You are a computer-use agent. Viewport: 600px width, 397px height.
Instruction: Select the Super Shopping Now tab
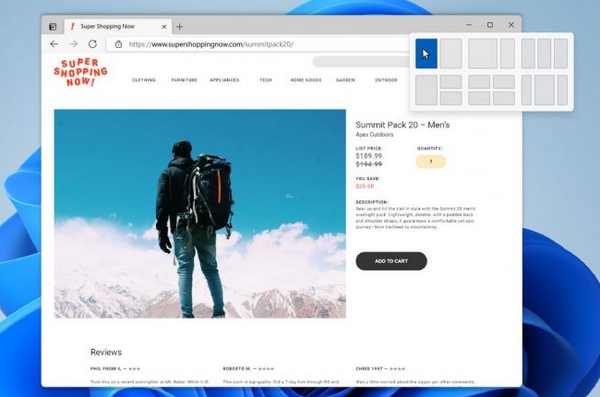coord(118,26)
